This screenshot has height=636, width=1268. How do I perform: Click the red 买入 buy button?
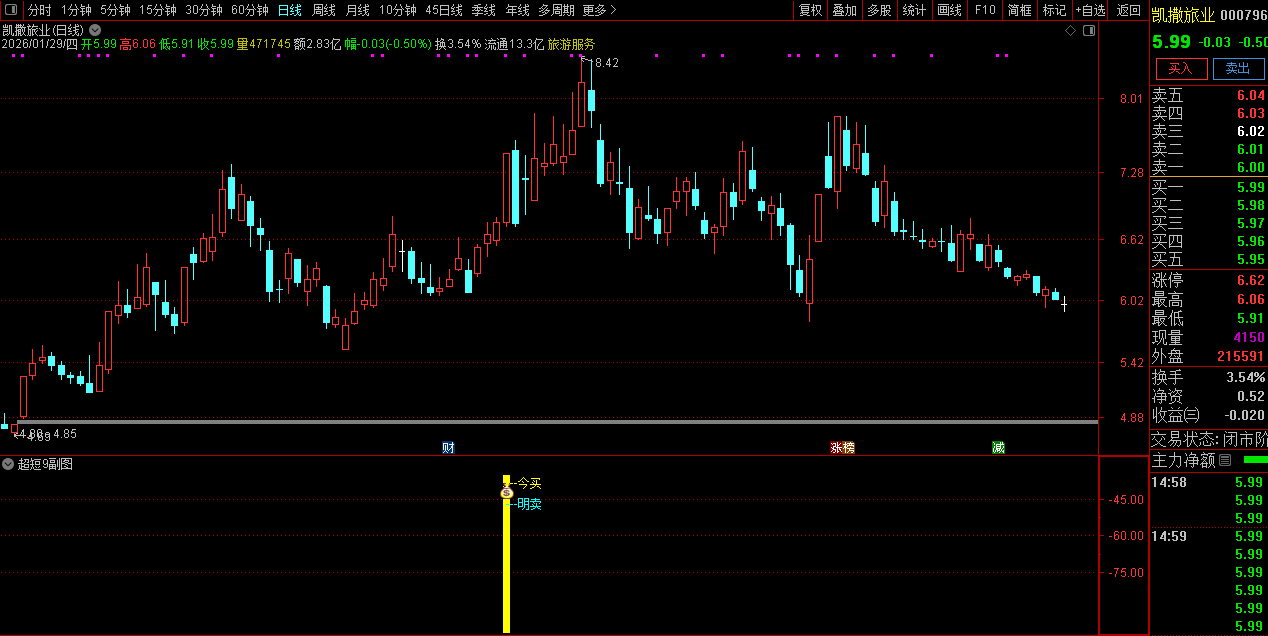1181,68
